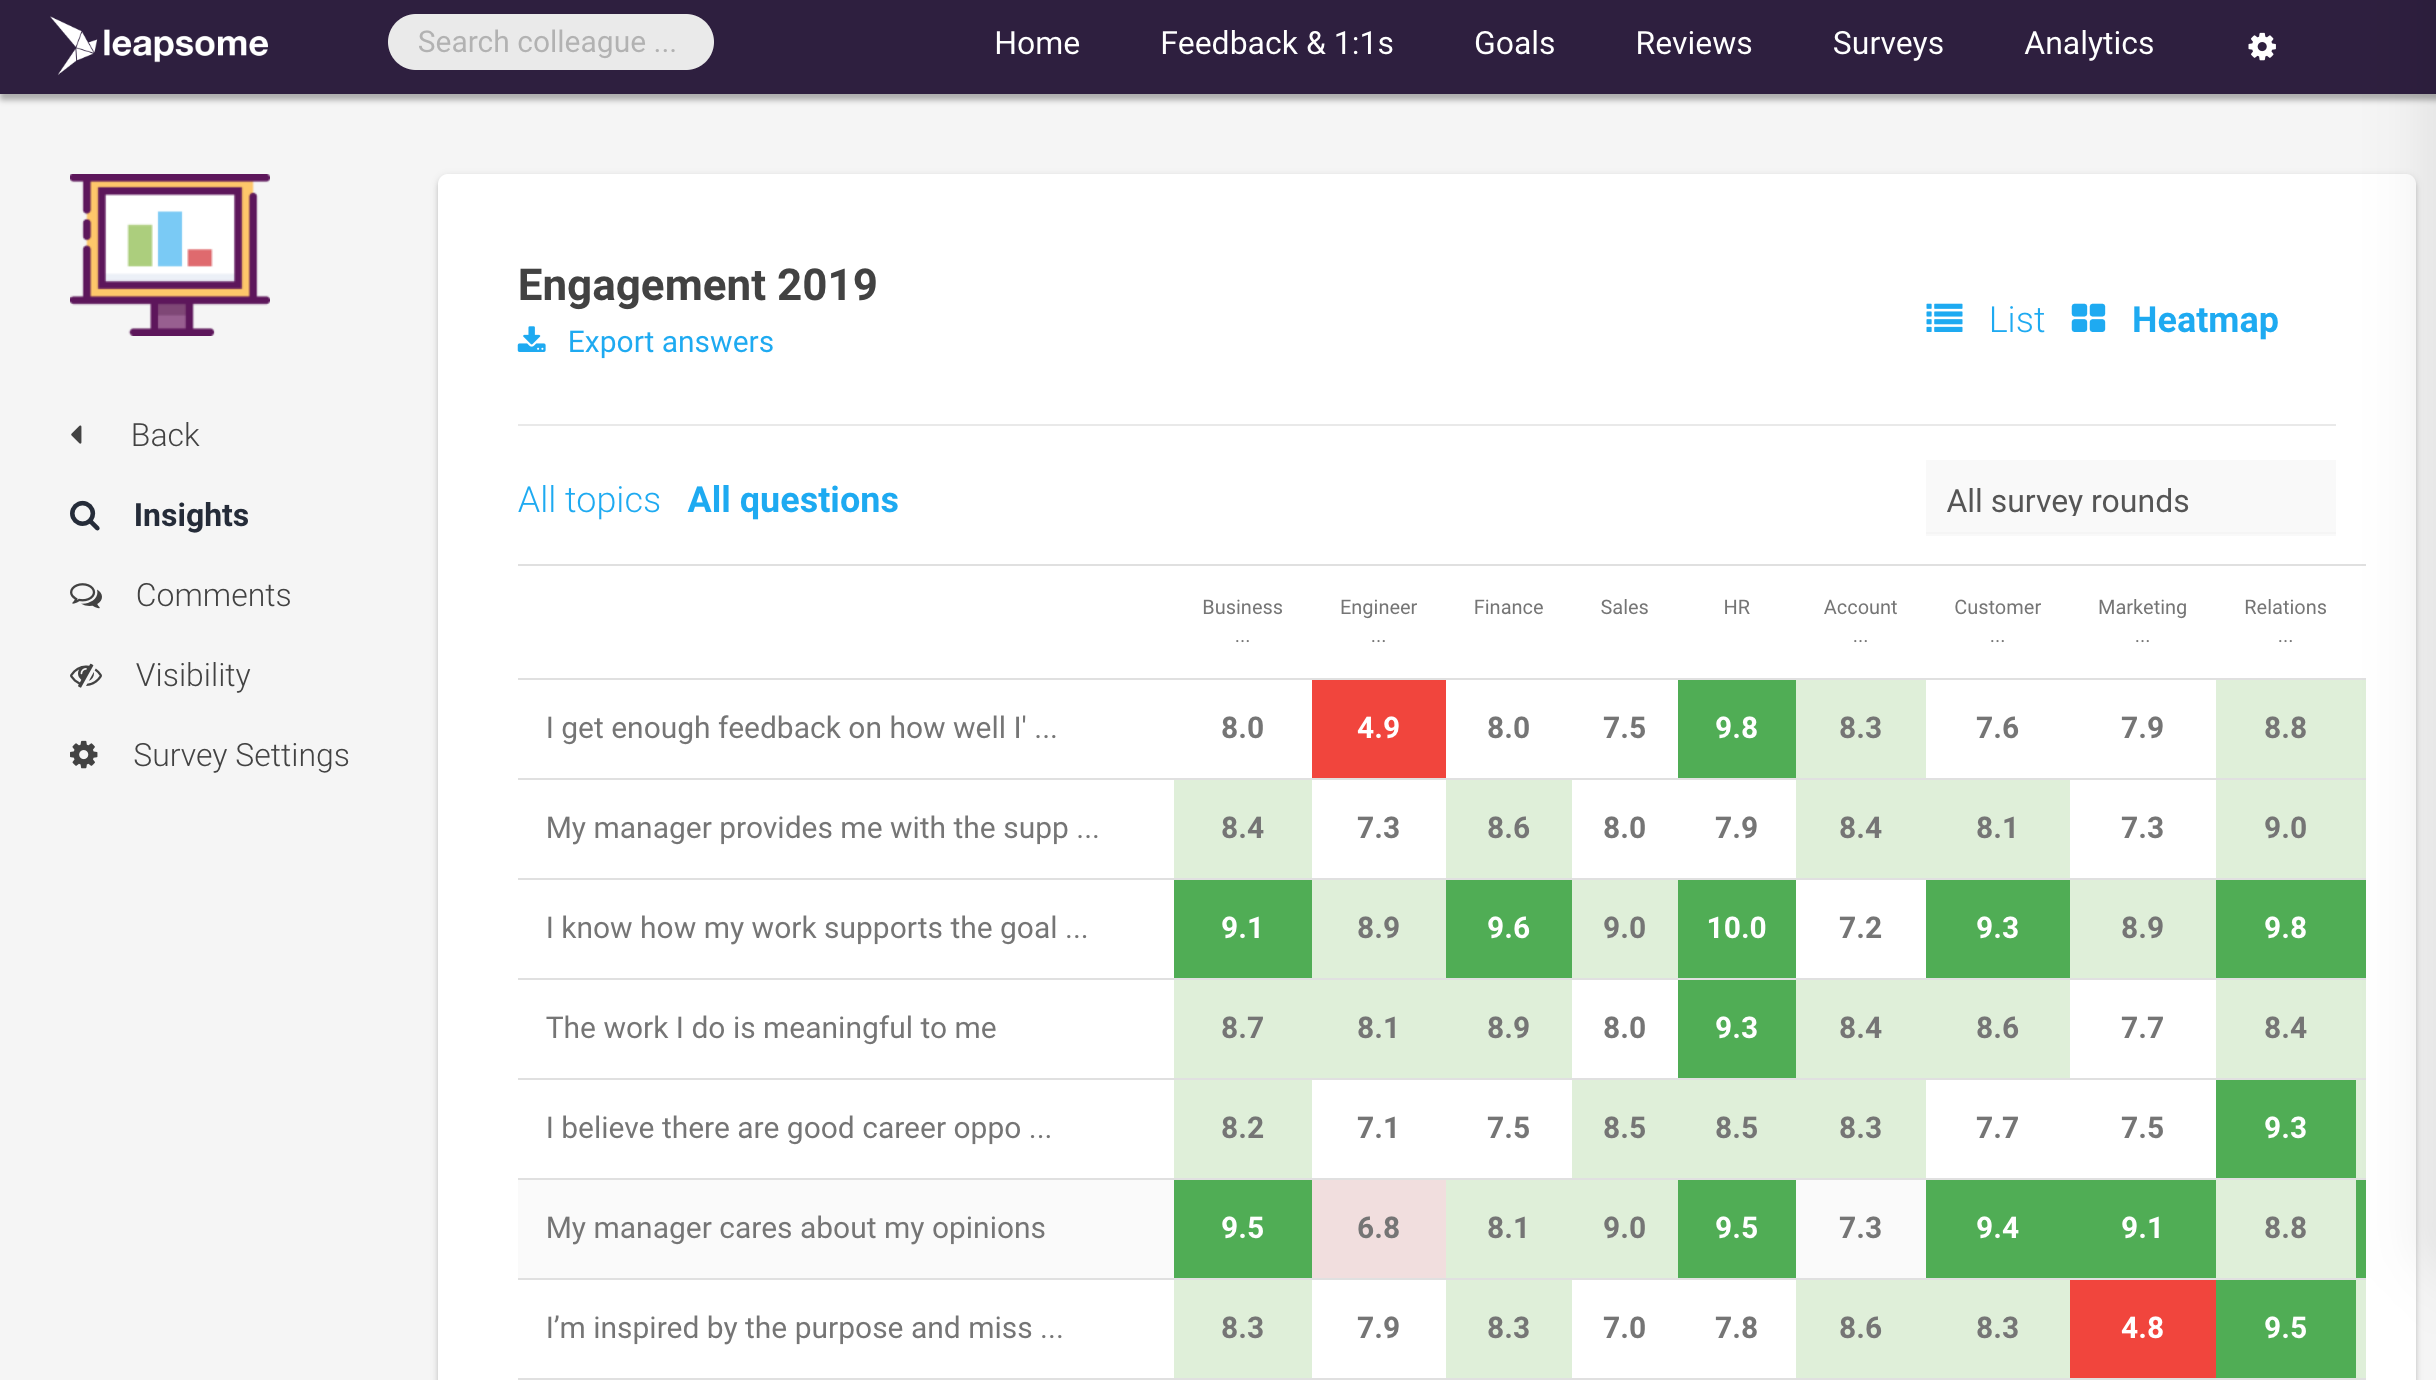Viewport: 2436px width, 1380px height.
Task: Focus the Search colleague field
Action: (x=551, y=42)
